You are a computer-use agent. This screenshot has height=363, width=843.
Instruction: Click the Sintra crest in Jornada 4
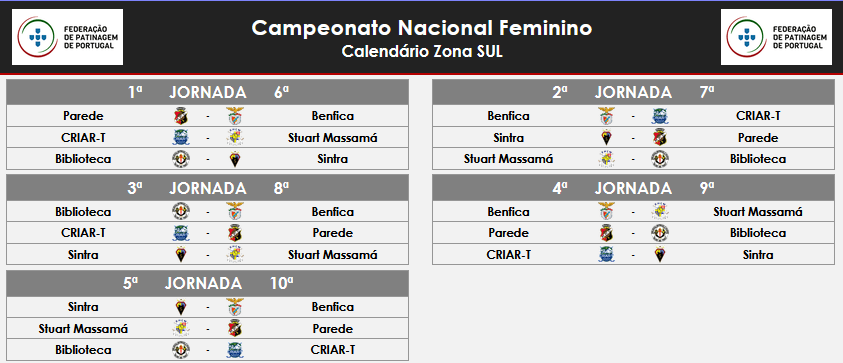[661, 255]
